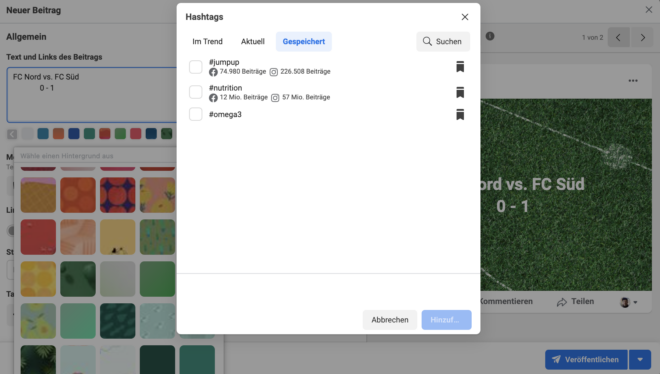Switch to the Im Trend tab
Screen dimensions: 660x374
208,41
